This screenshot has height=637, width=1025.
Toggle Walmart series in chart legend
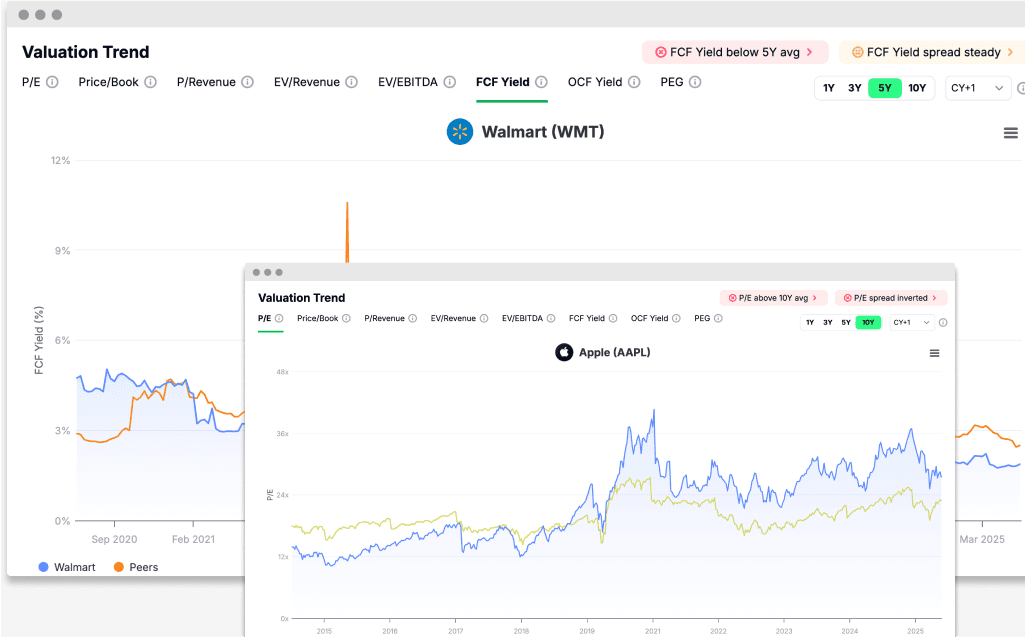point(67,567)
